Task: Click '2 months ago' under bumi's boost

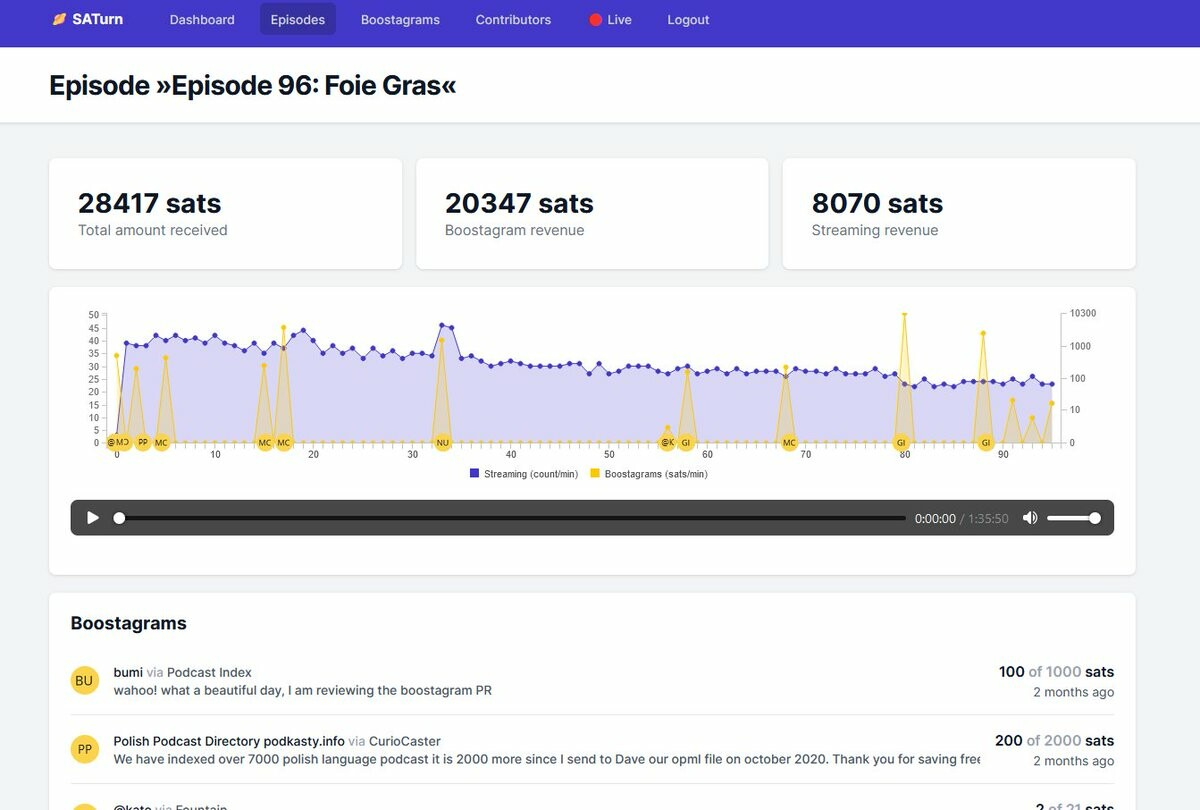Action: (x=1073, y=692)
